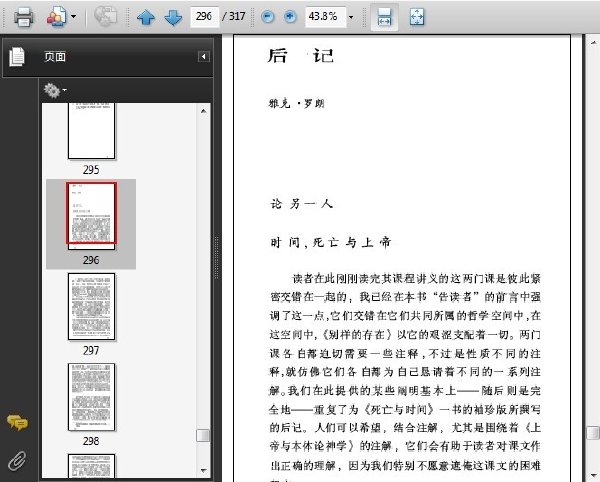The image size is (600, 482).
Task: Open the zoom percentage dropdown arrow
Action: point(351,17)
